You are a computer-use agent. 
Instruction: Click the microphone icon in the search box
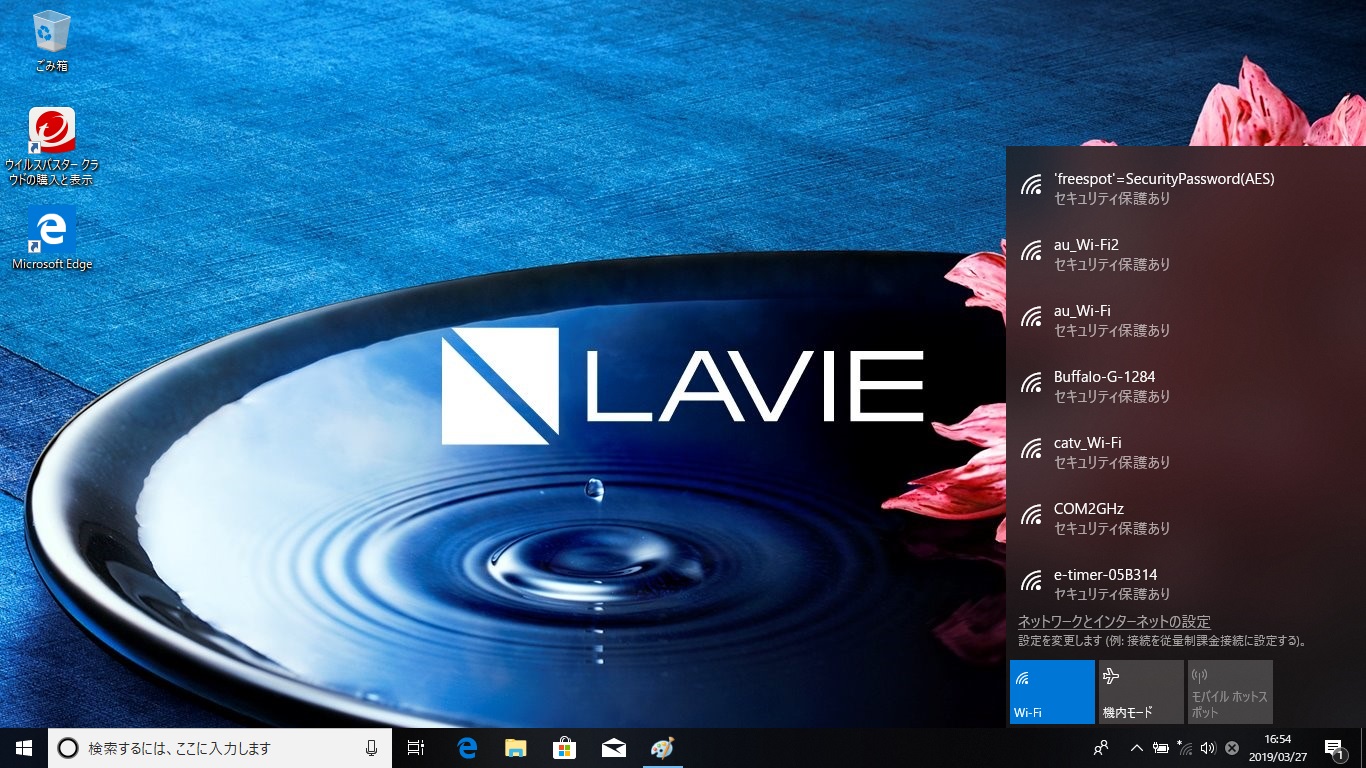coord(371,747)
